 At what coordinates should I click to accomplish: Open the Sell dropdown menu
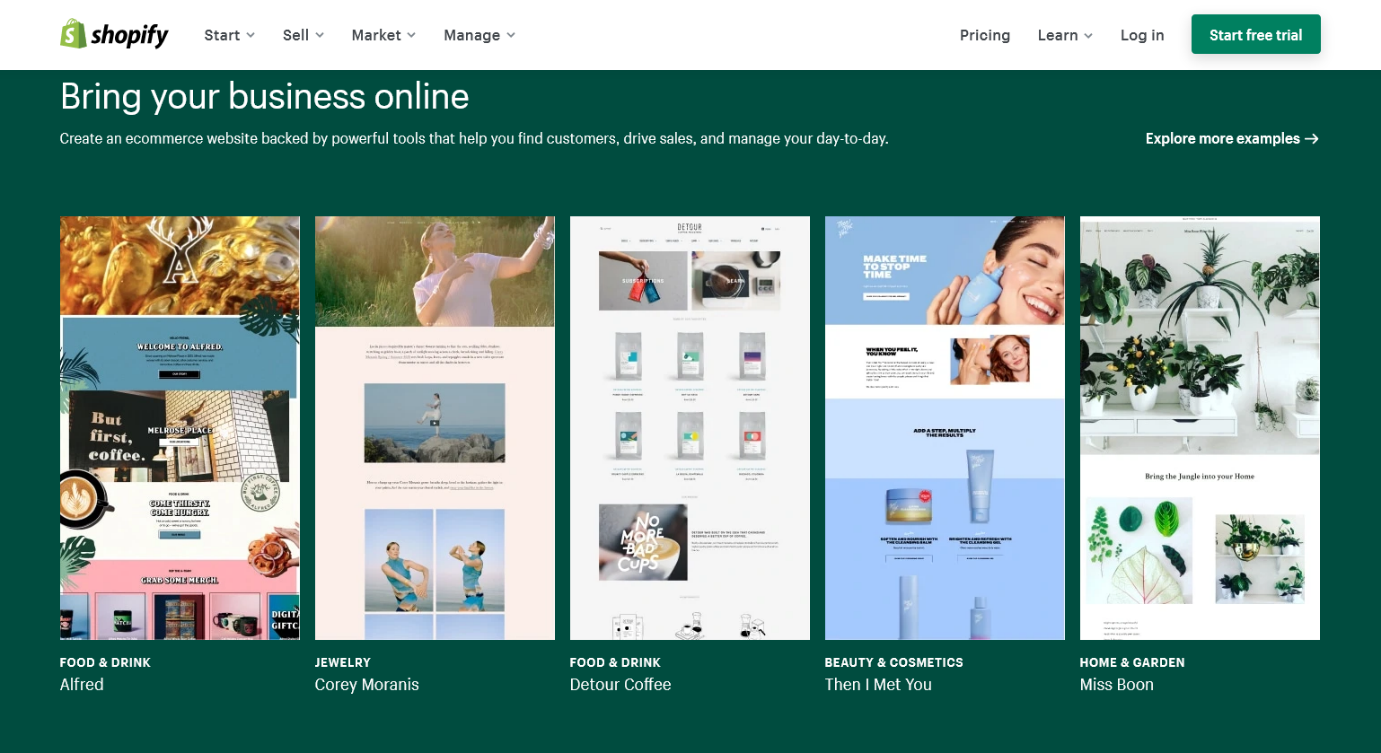pos(303,35)
